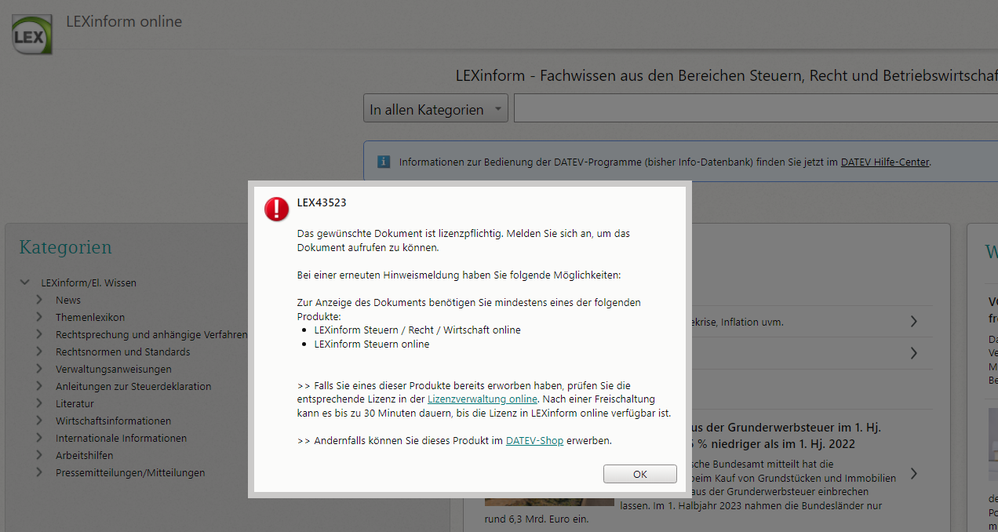This screenshot has height=532, width=998.
Task: Expand Anleitungen zur Steuerdeklaration chevron
Action: (x=39, y=386)
